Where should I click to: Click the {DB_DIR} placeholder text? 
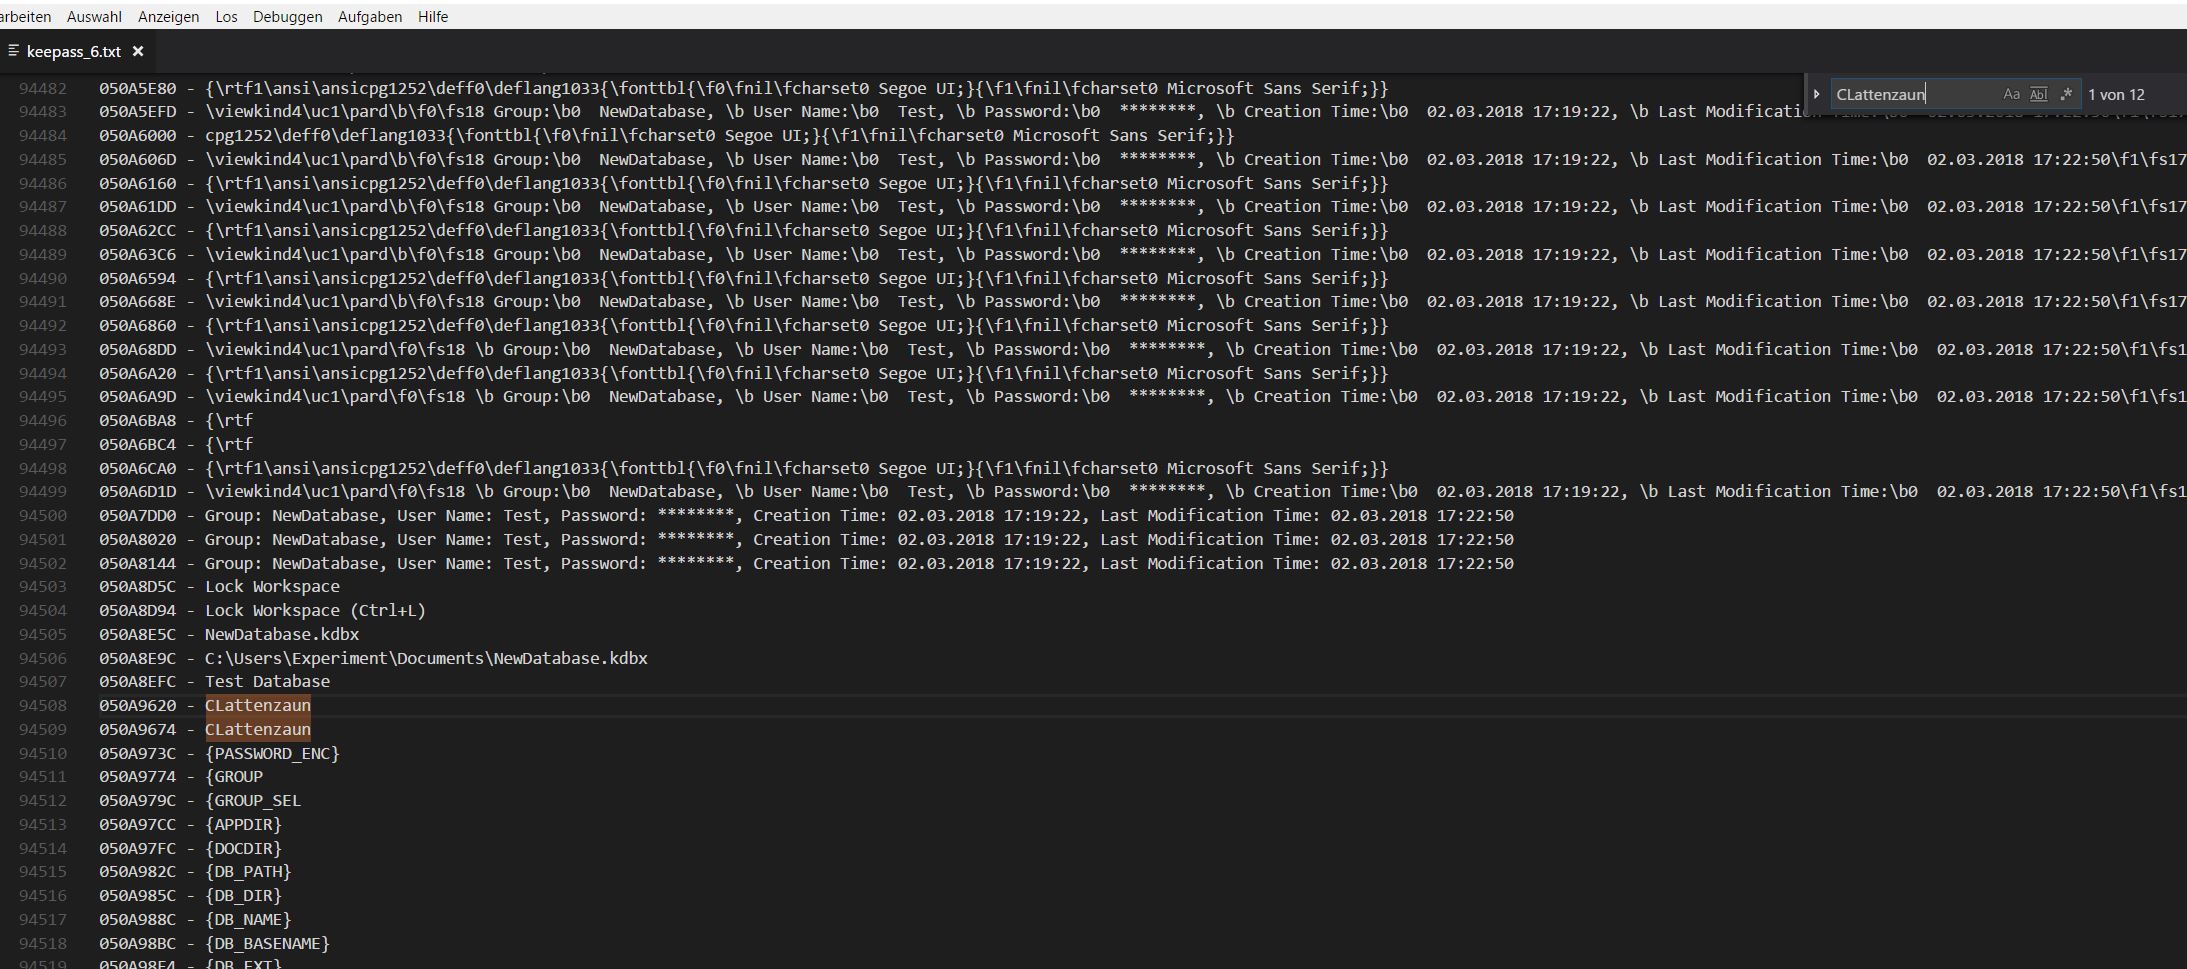point(243,895)
